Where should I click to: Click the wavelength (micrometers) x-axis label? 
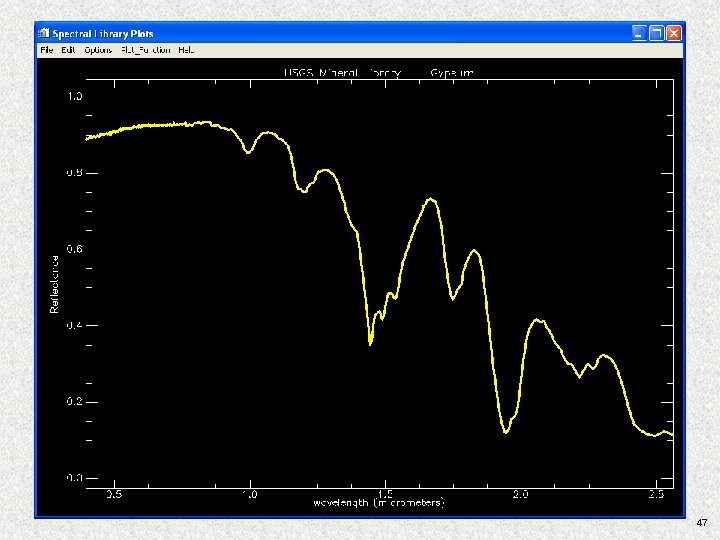[379, 502]
